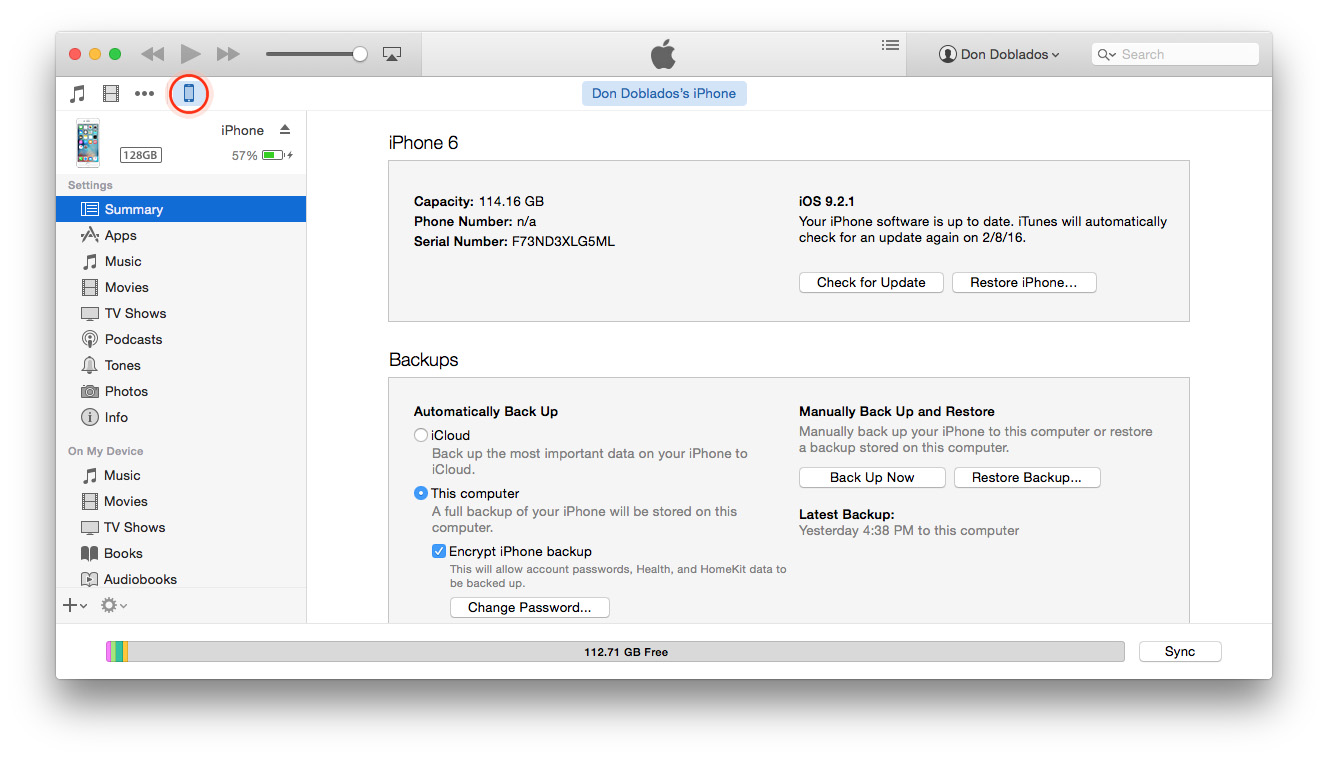Select Podcasts in Settings sidebar
Viewport: 1328px width, 759px height.
[133, 339]
